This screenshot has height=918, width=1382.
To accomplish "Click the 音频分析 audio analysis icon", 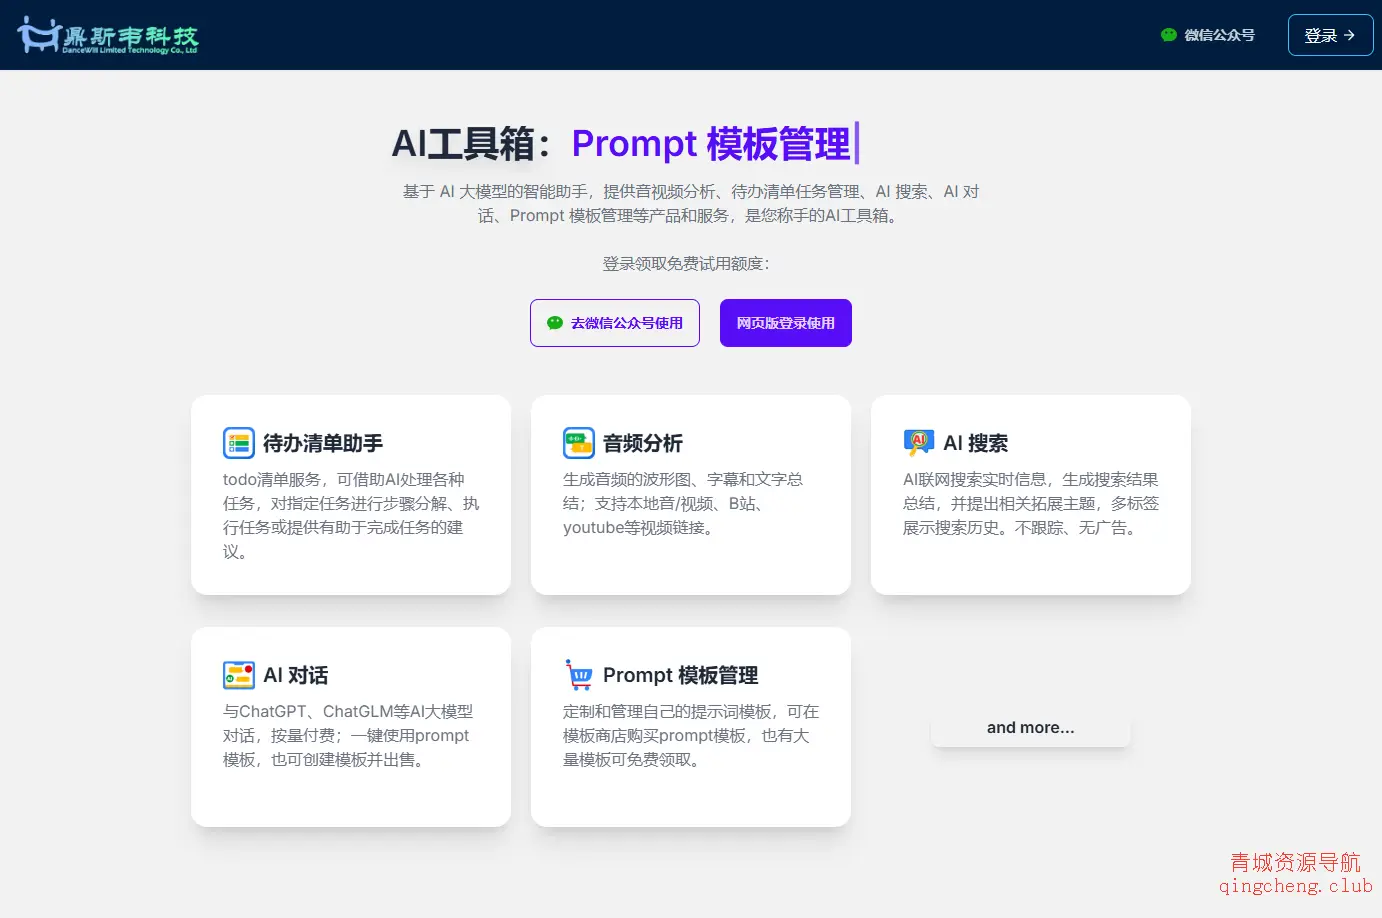I will [578, 442].
